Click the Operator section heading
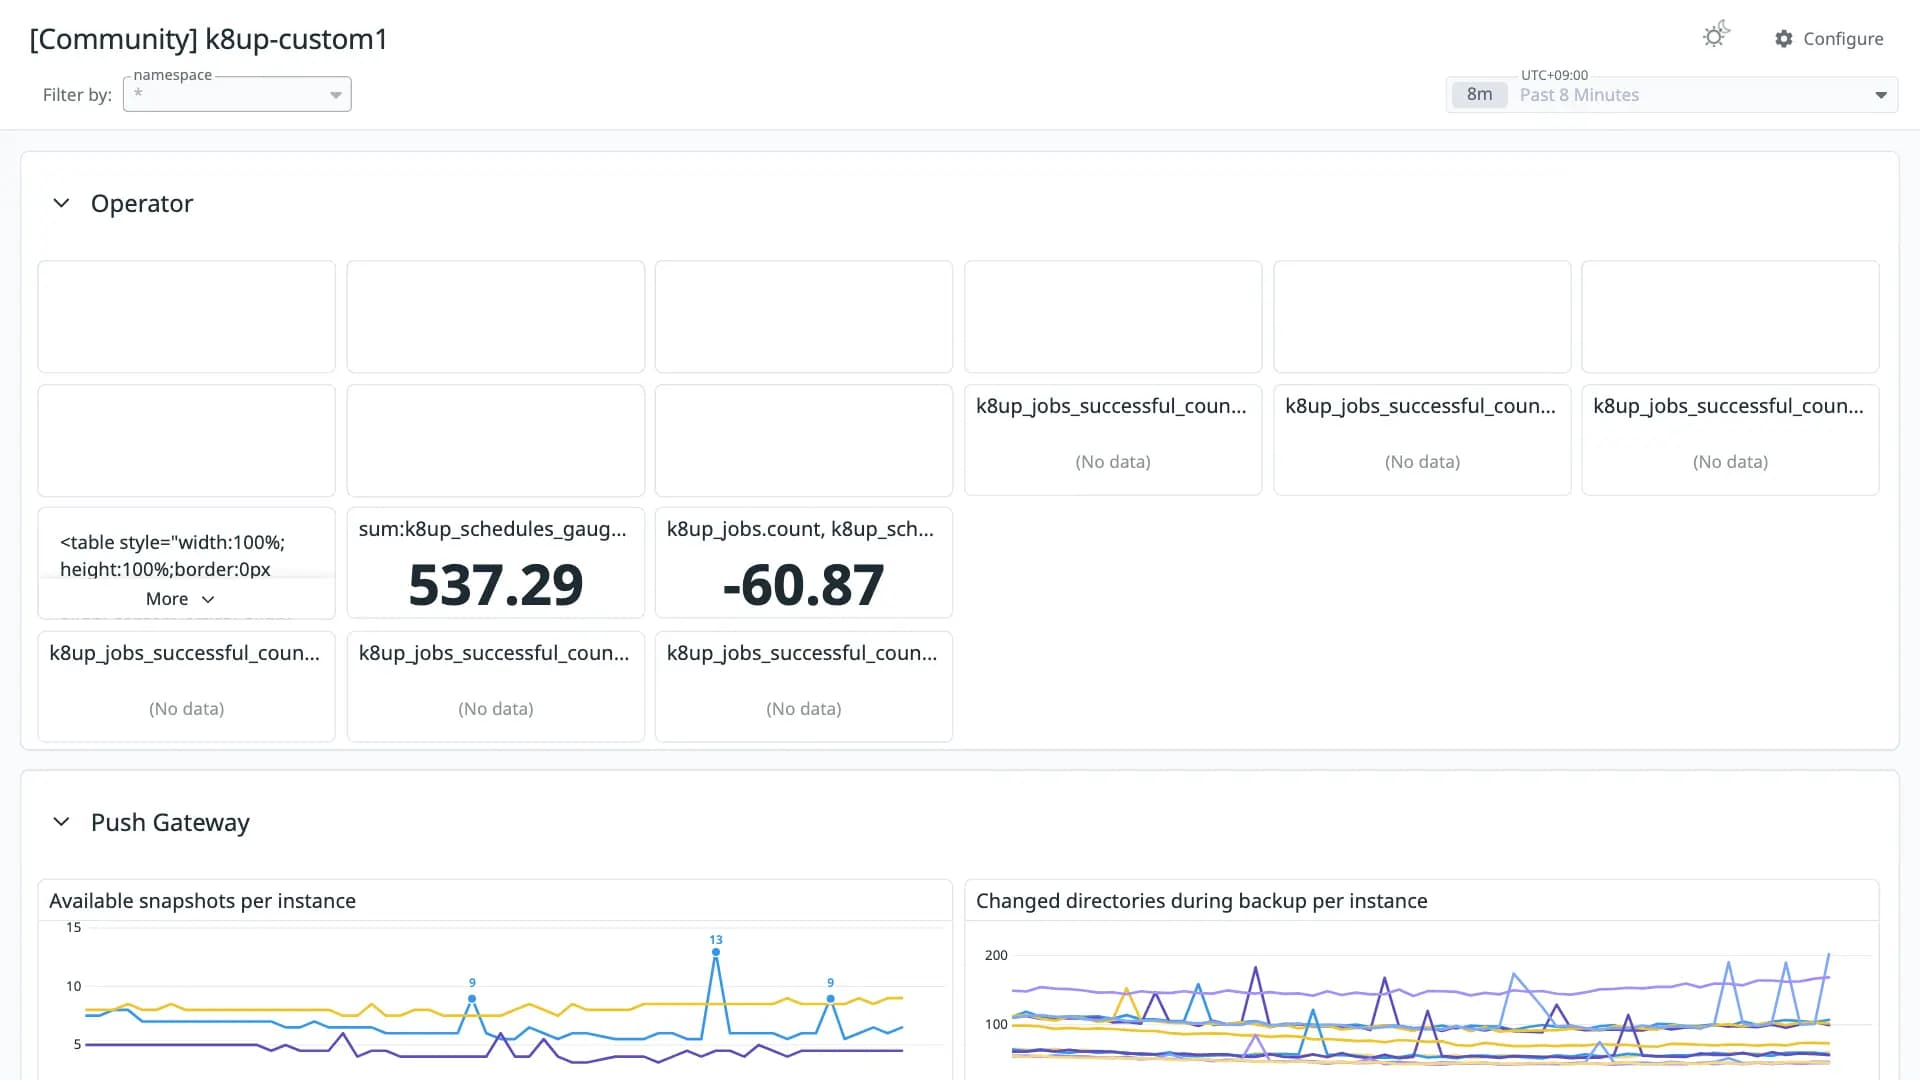Image resolution: width=1920 pixels, height=1080 pixels. [x=142, y=203]
